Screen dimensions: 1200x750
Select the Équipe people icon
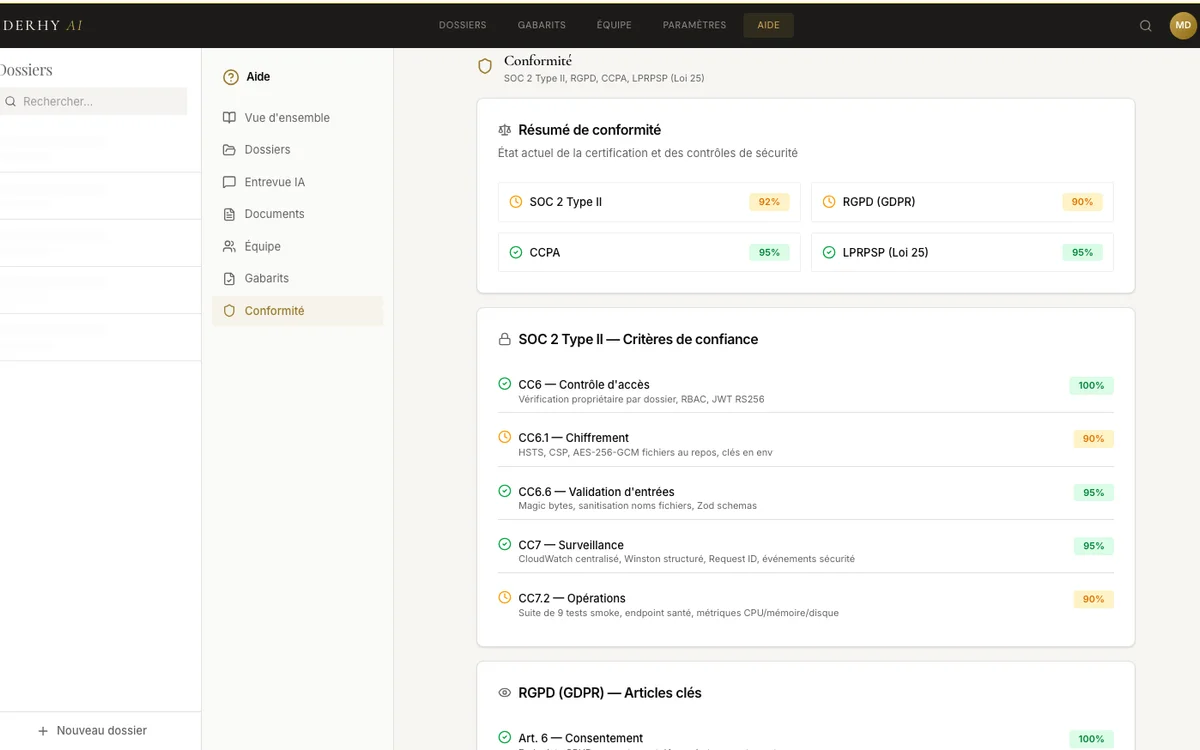[228, 246]
